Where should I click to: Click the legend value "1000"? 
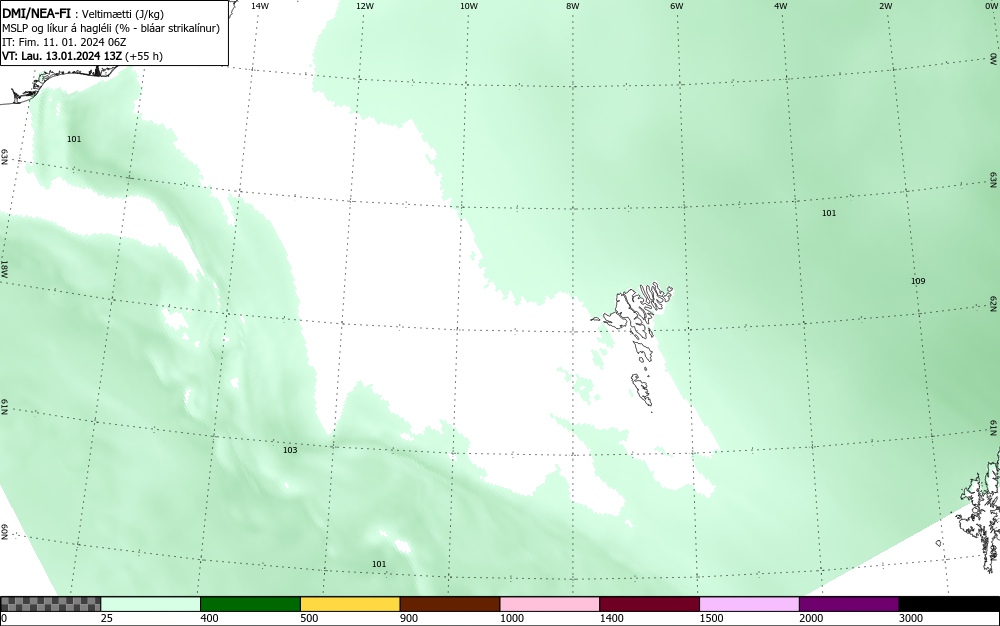click(511, 618)
